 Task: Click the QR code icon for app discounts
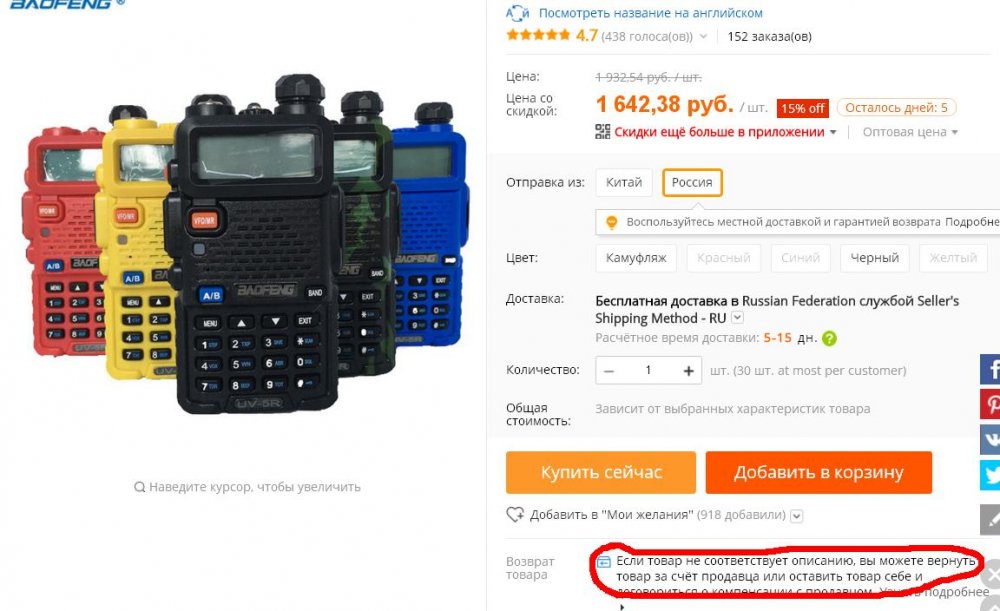point(602,132)
